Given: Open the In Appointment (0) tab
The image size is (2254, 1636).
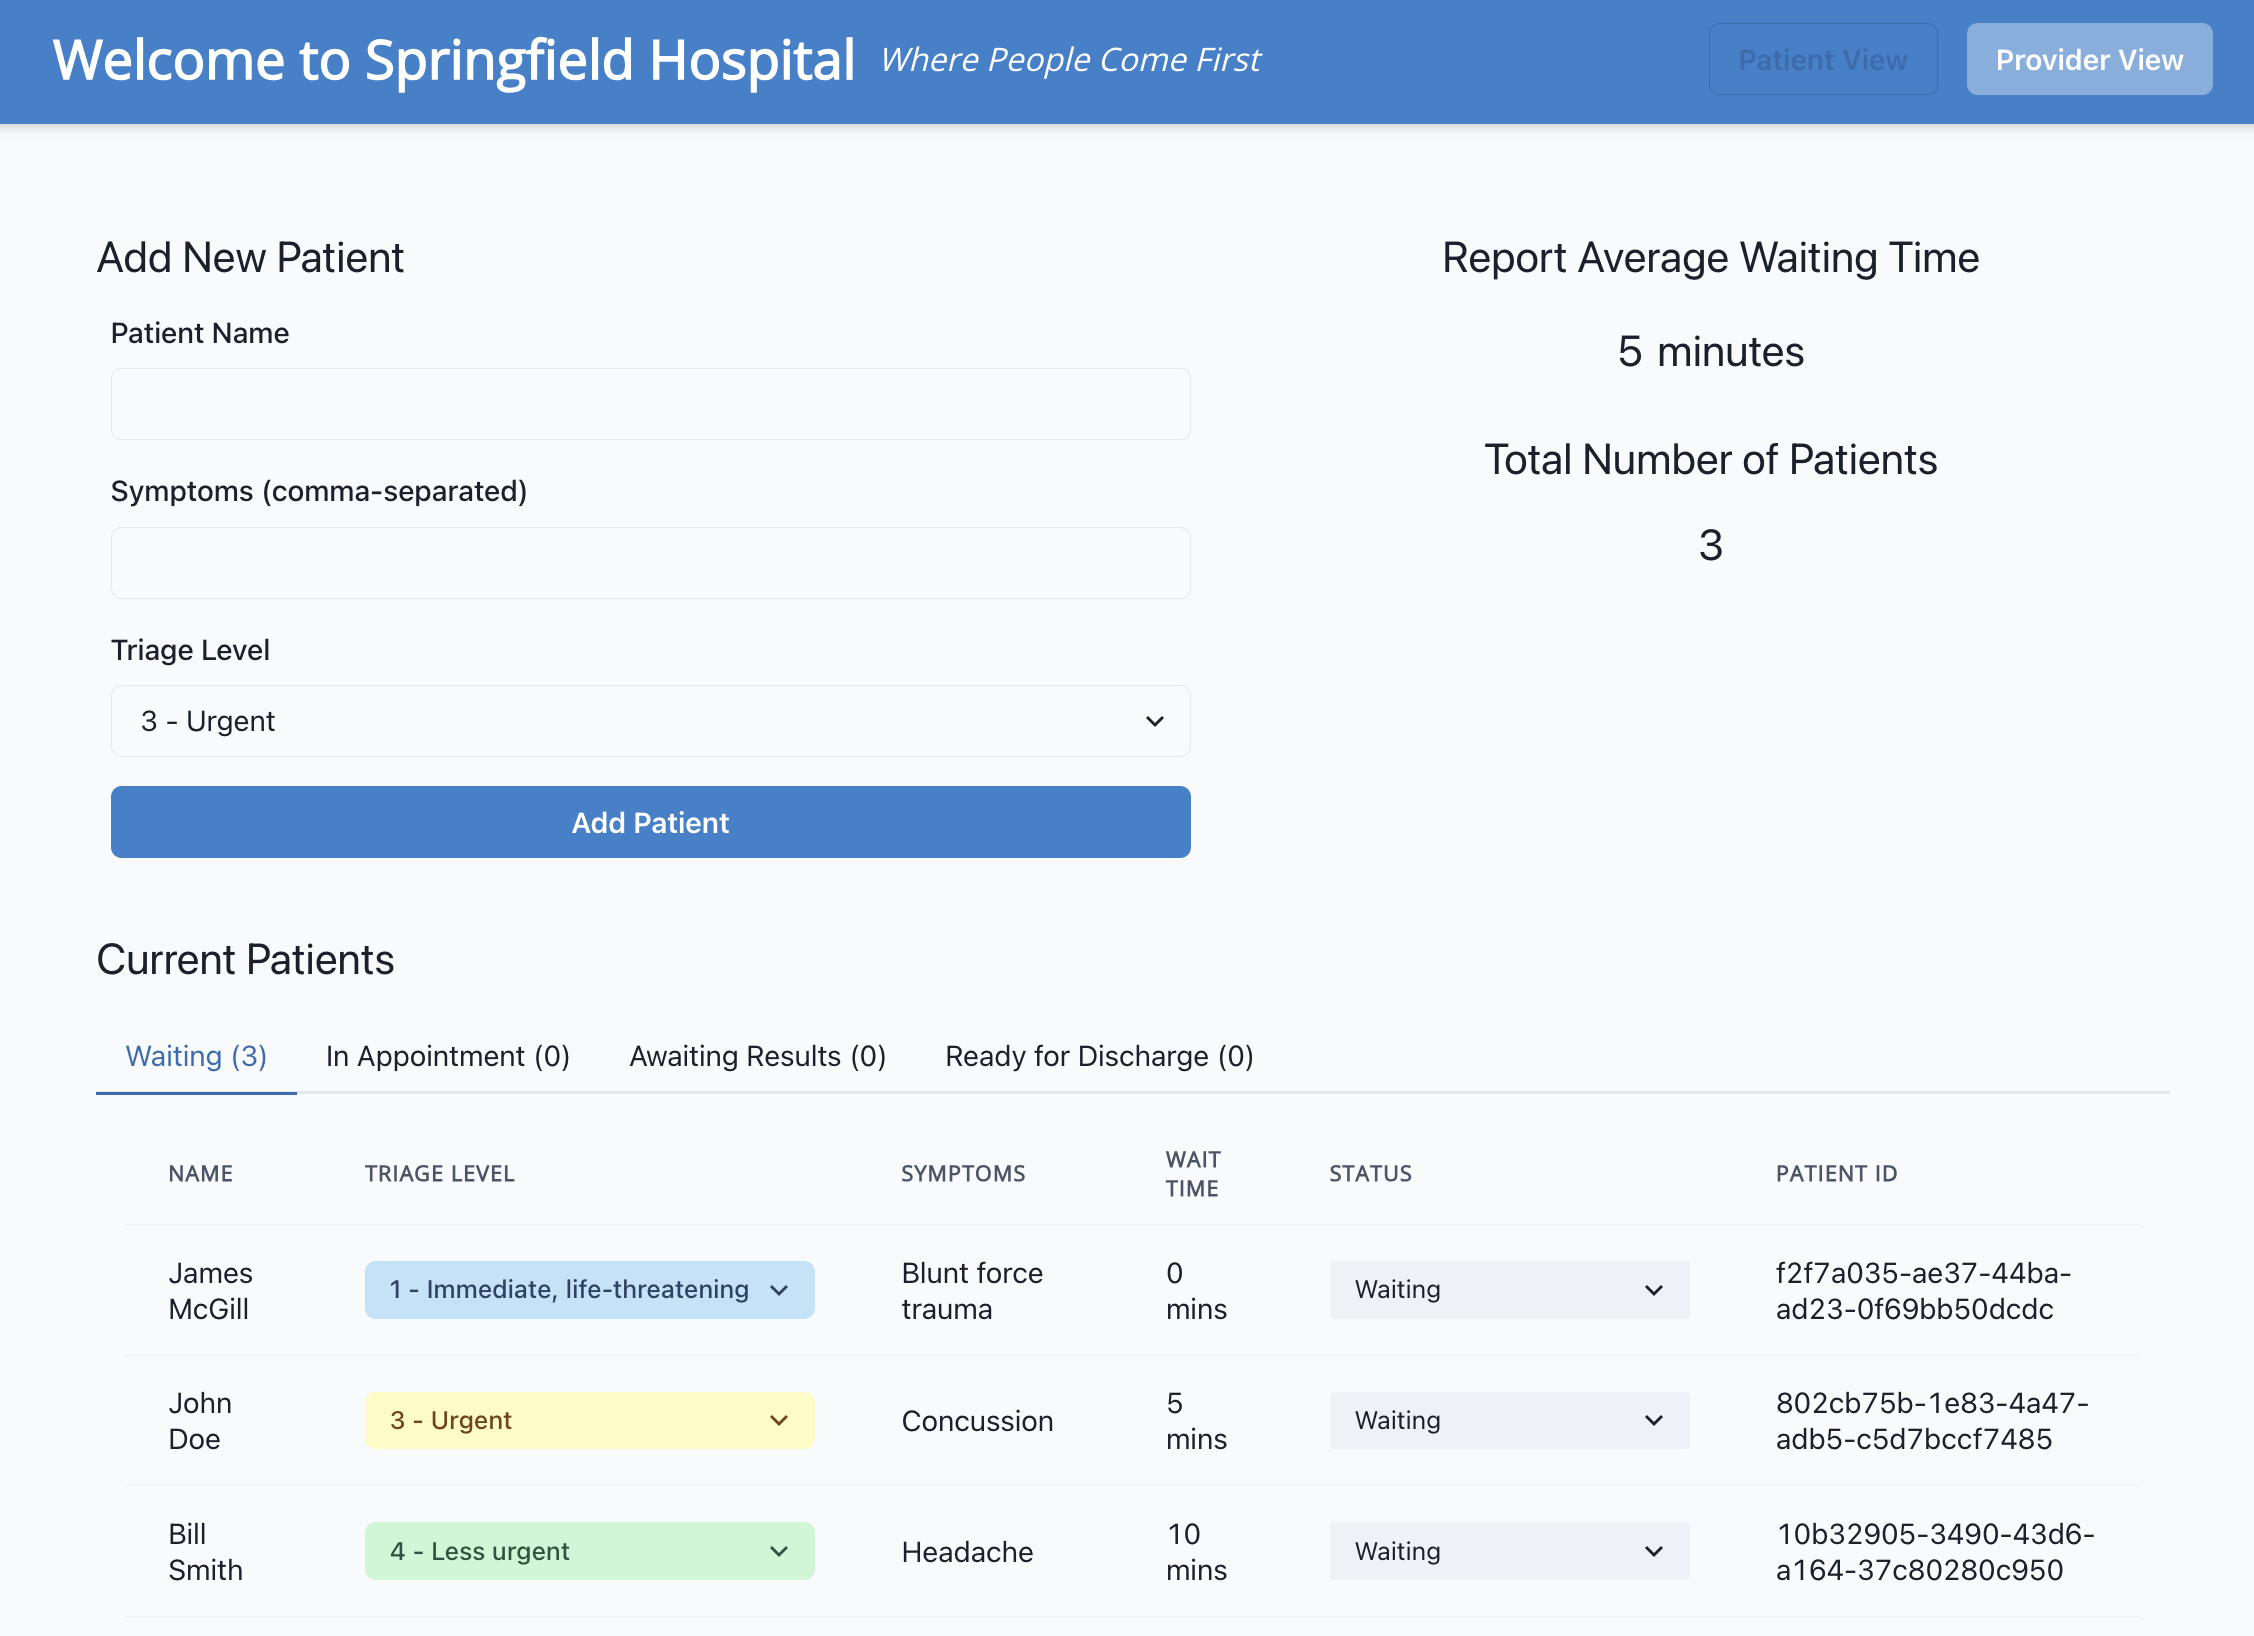Looking at the screenshot, I should pyautogui.click(x=447, y=1056).
